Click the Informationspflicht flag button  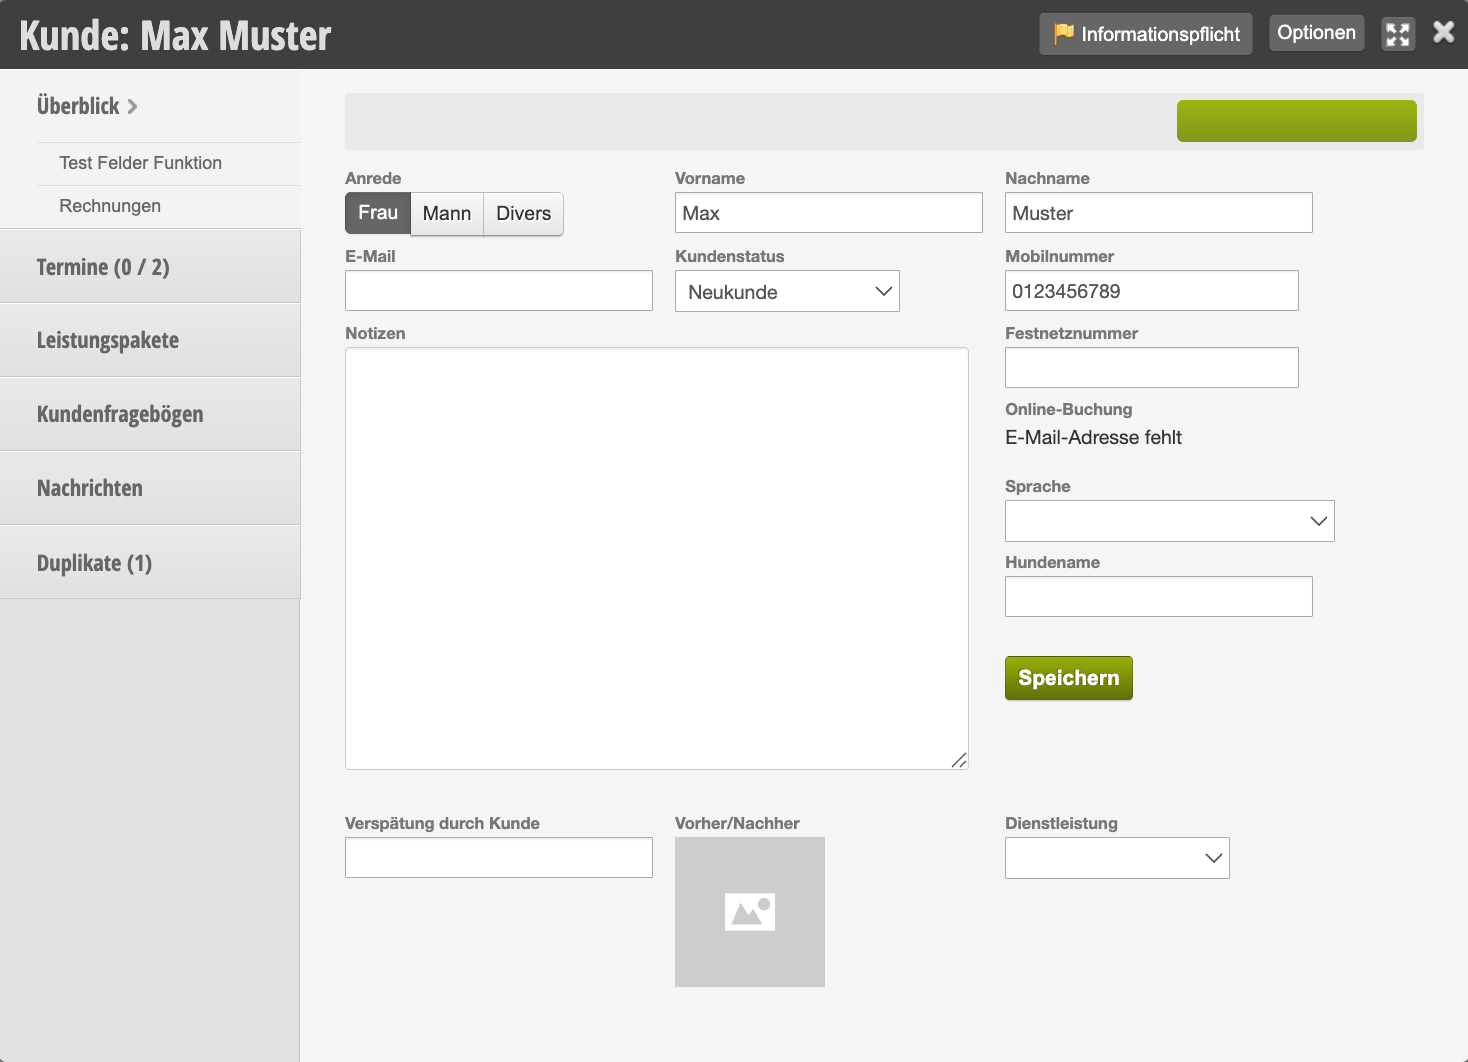coord(1145,34)
